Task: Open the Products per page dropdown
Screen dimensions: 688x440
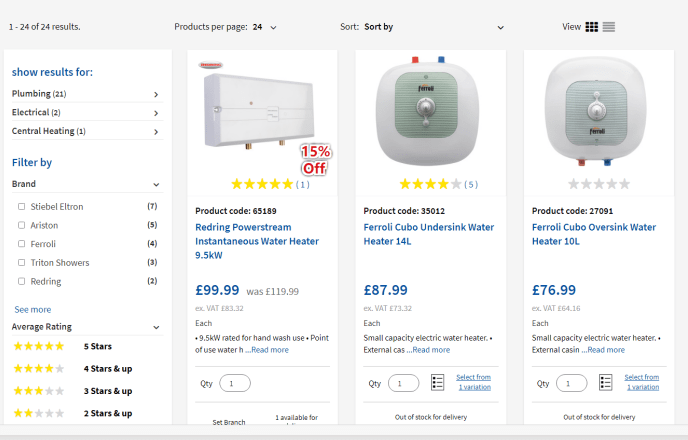Action: click(265, 27)
